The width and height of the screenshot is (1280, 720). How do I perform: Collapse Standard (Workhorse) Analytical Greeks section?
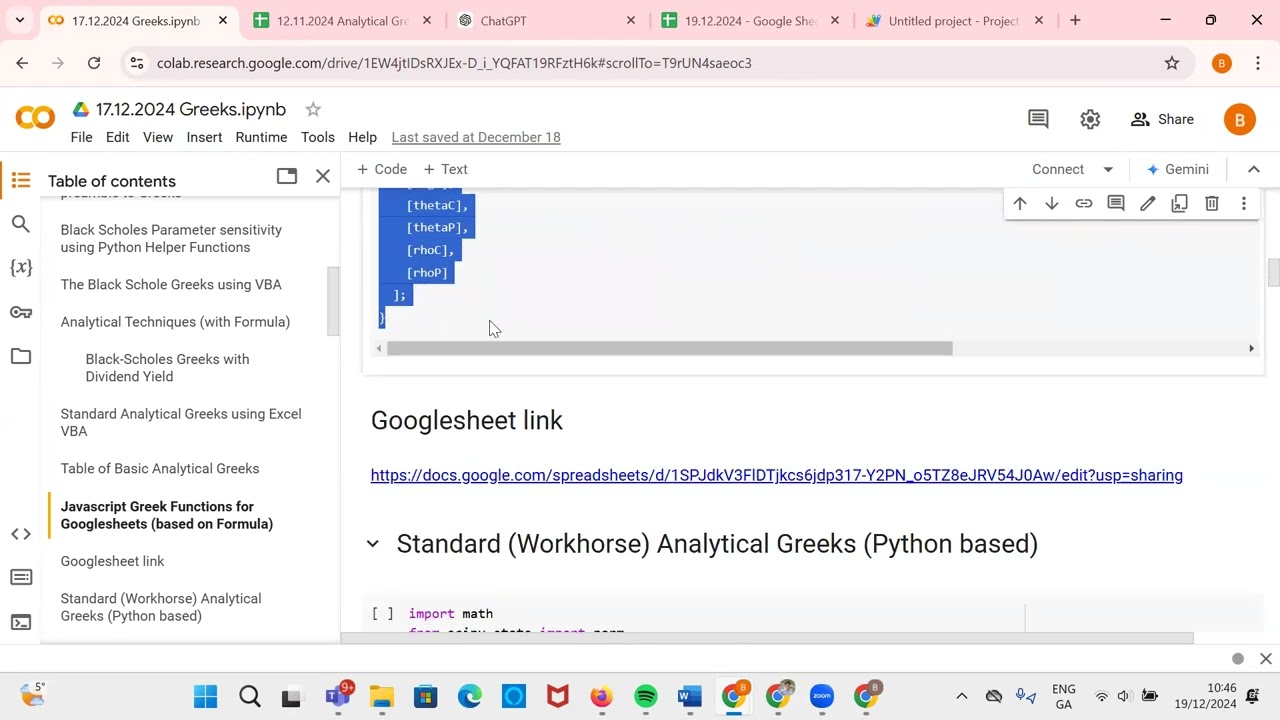coord(373,544)
